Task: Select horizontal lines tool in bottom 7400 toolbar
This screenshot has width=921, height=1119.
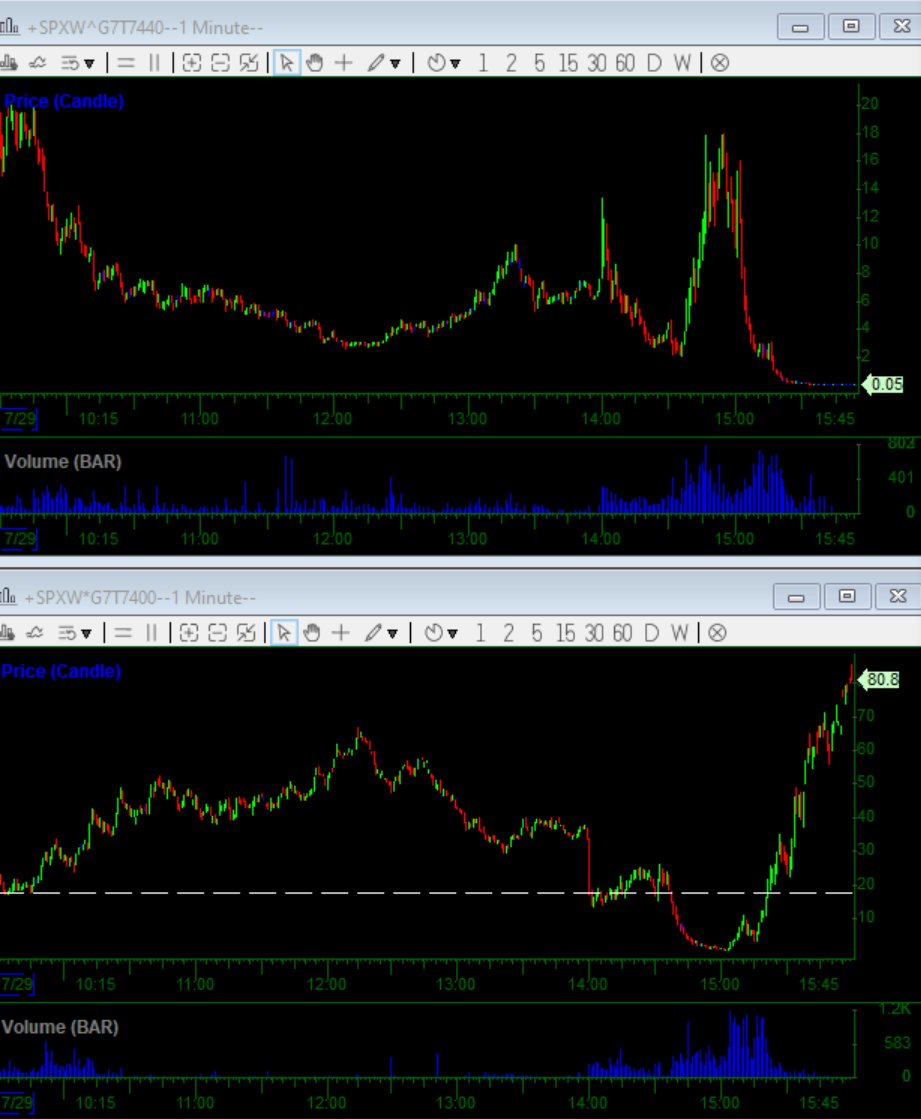Action: coord(123,632)
